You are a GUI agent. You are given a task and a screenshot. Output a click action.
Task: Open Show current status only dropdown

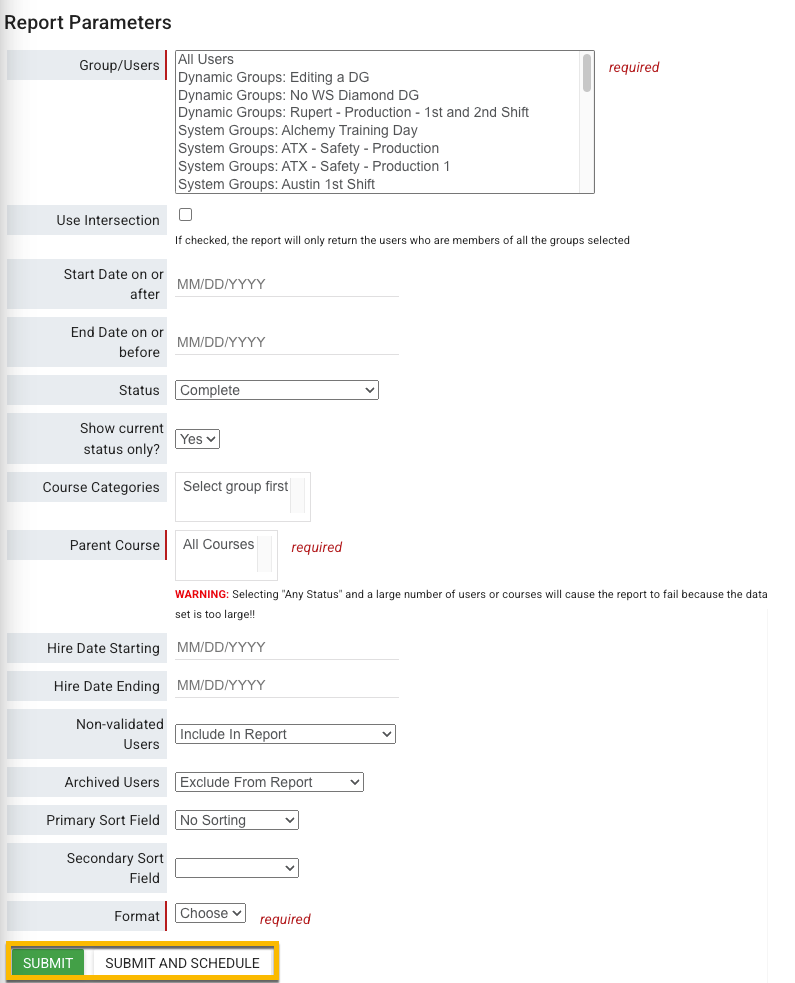(x=197, y=439)
